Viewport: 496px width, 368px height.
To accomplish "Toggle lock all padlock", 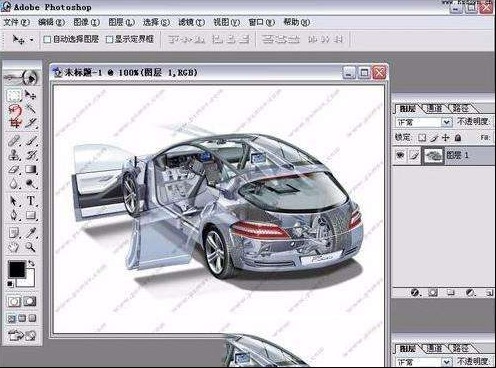I will tap(458, 137).
